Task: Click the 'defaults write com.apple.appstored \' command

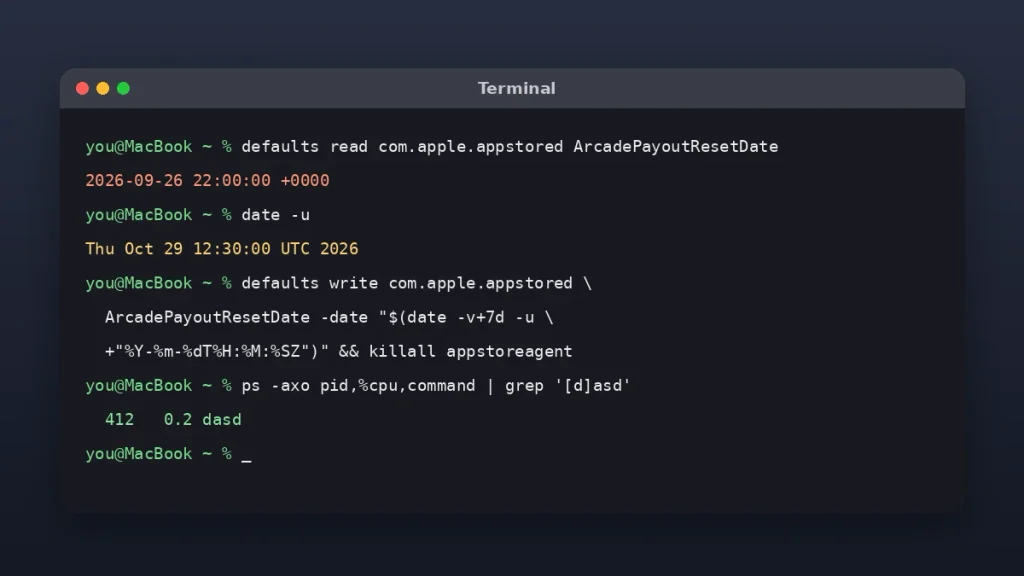Action: pyautogui.click(x=417, y=283)
